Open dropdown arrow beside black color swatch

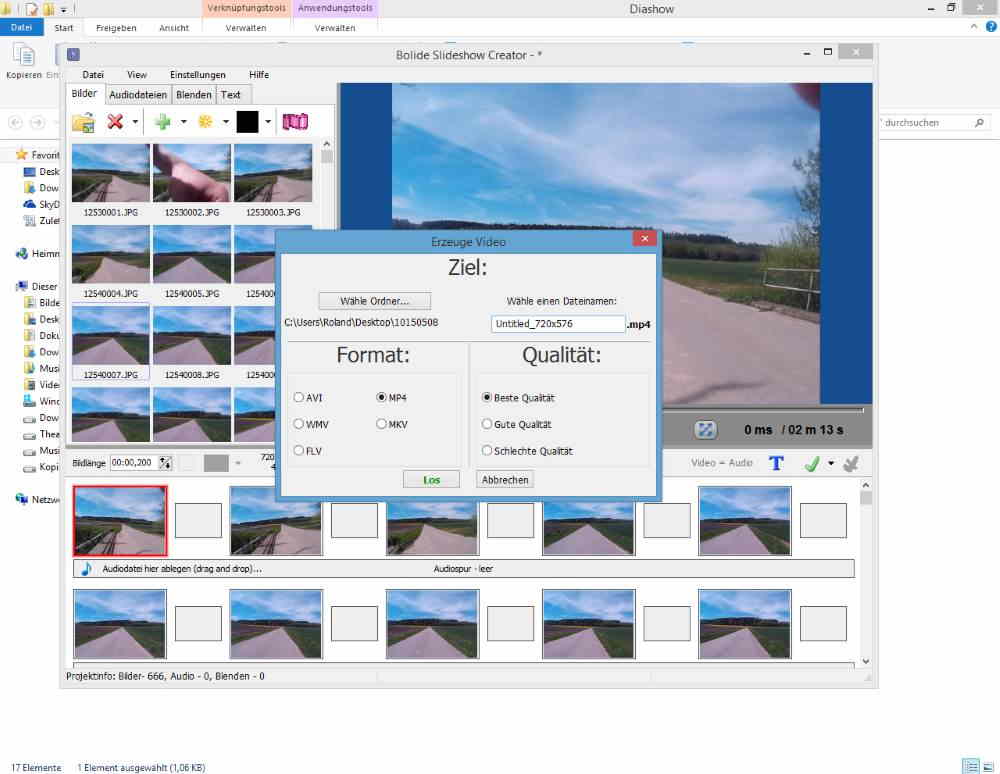click(x=268, y=122)
